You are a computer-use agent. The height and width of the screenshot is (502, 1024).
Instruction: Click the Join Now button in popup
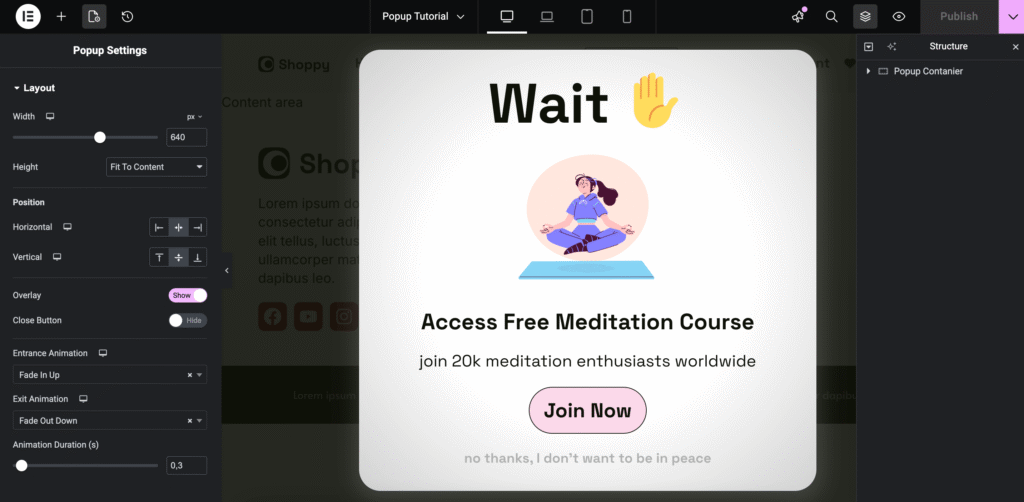point(588,411)
